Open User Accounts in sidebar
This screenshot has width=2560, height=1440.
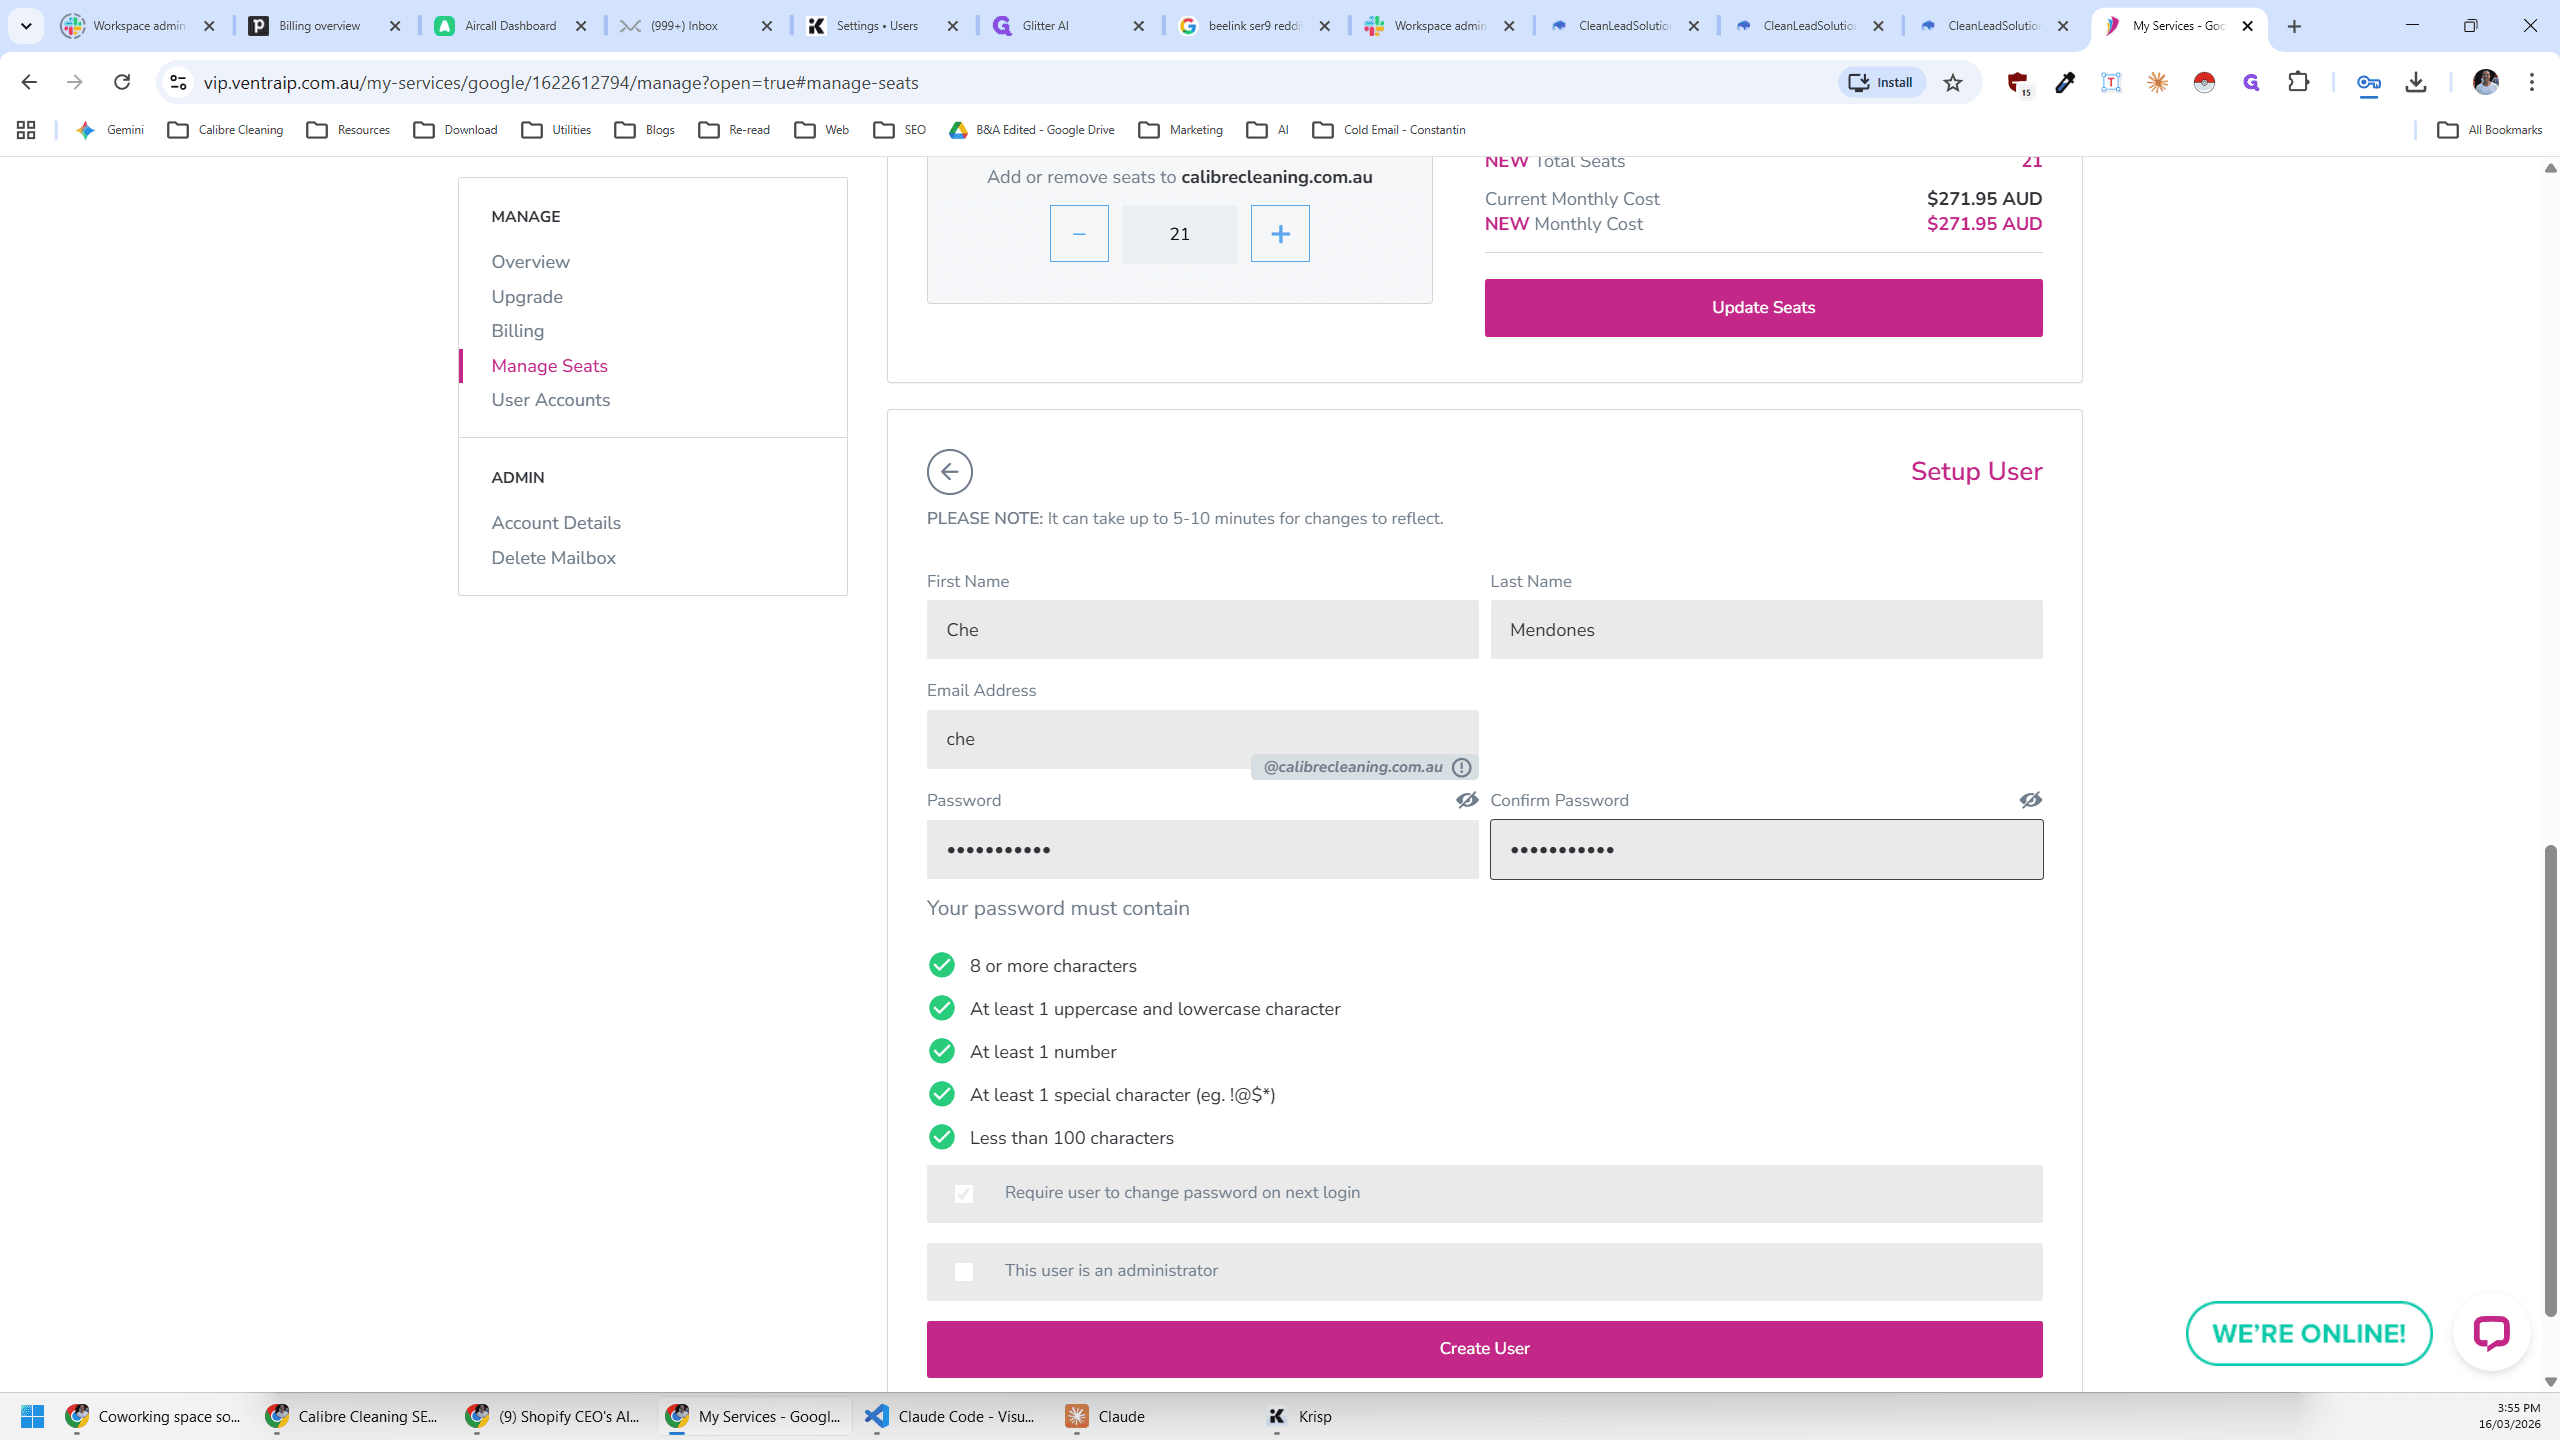tap(550, 400)
